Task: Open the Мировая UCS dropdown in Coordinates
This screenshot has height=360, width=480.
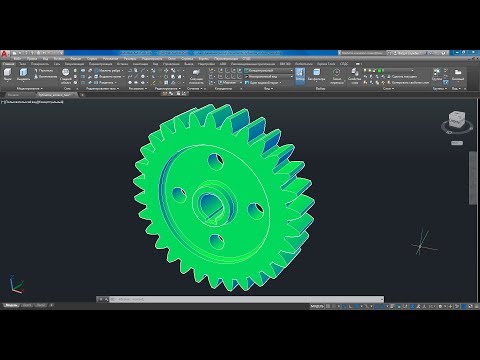Action: pos(230,82)
